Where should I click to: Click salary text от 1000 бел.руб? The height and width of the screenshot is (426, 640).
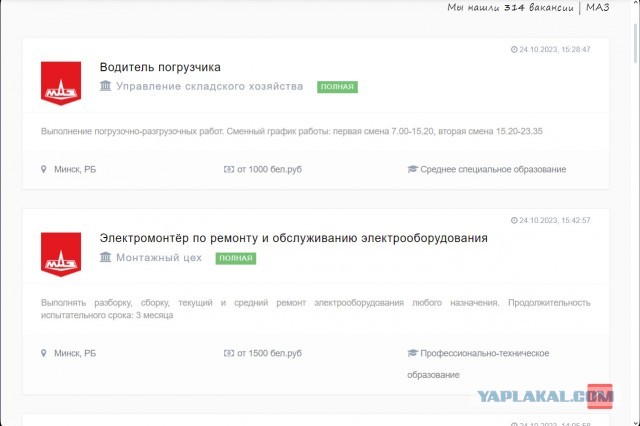[x=269, y=169]
